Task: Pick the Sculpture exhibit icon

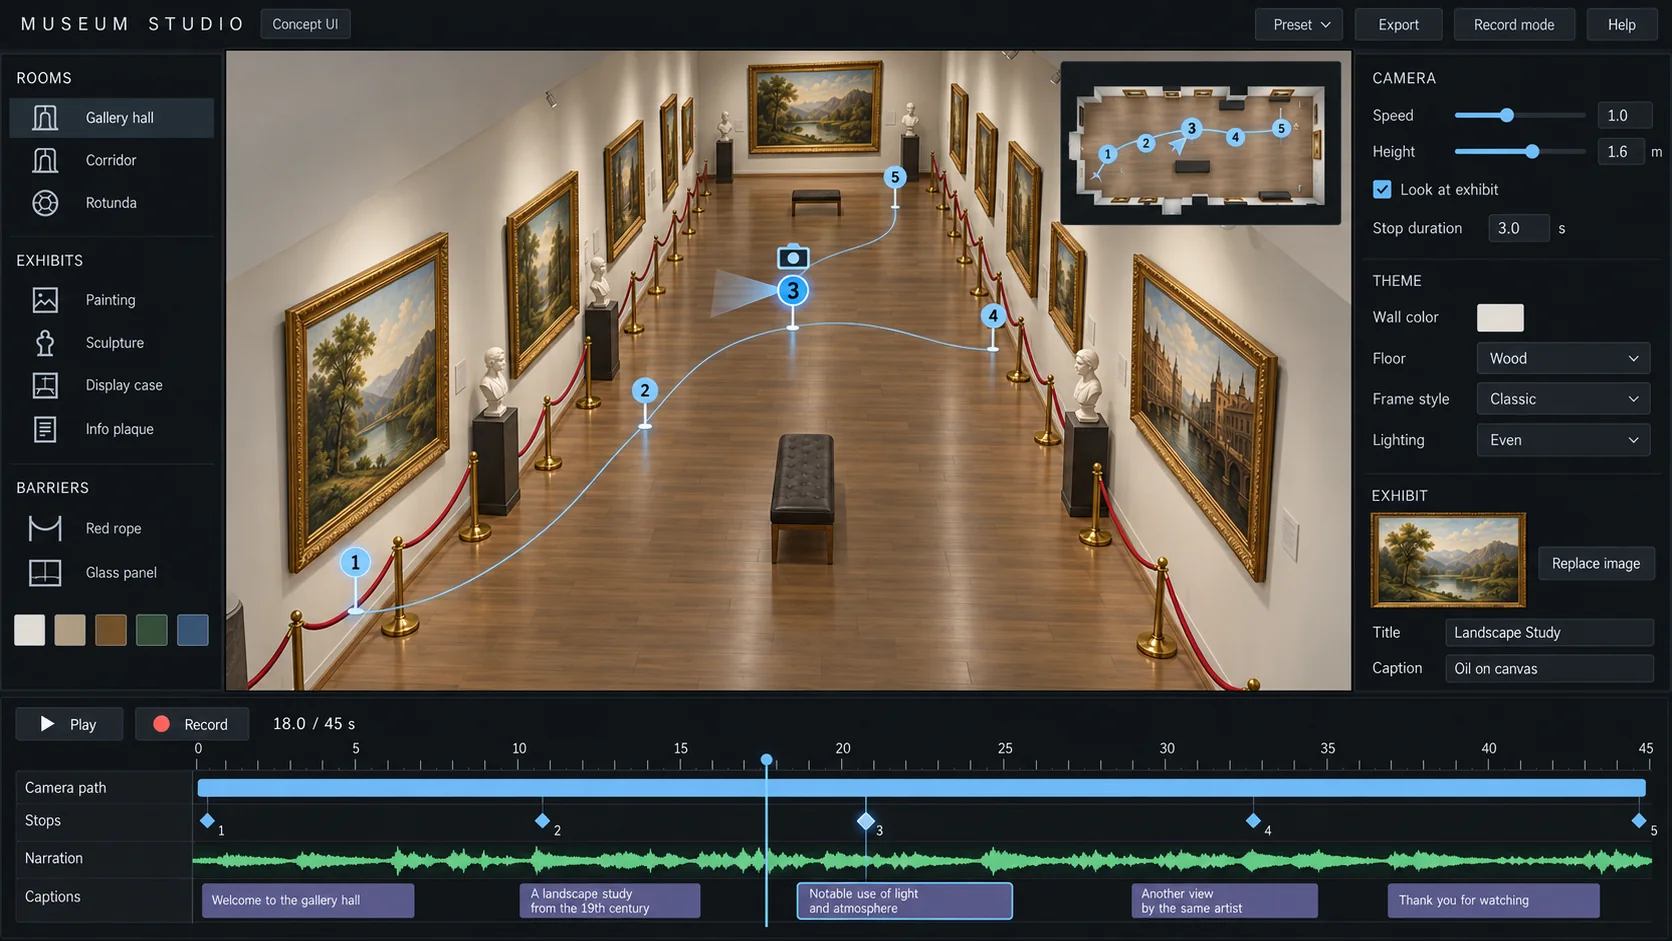Action: point(45,343)
